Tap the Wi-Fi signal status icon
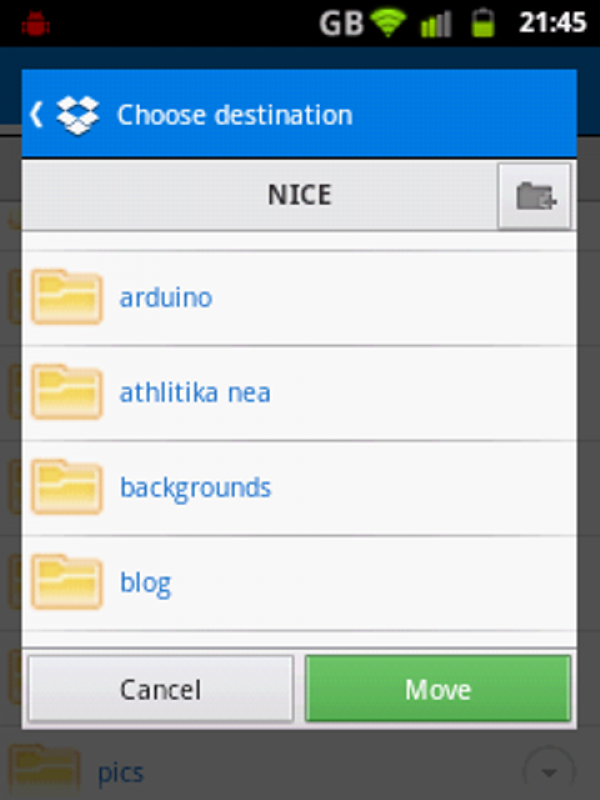This screenshot has height=800, width=600. (x=388, y=23)
